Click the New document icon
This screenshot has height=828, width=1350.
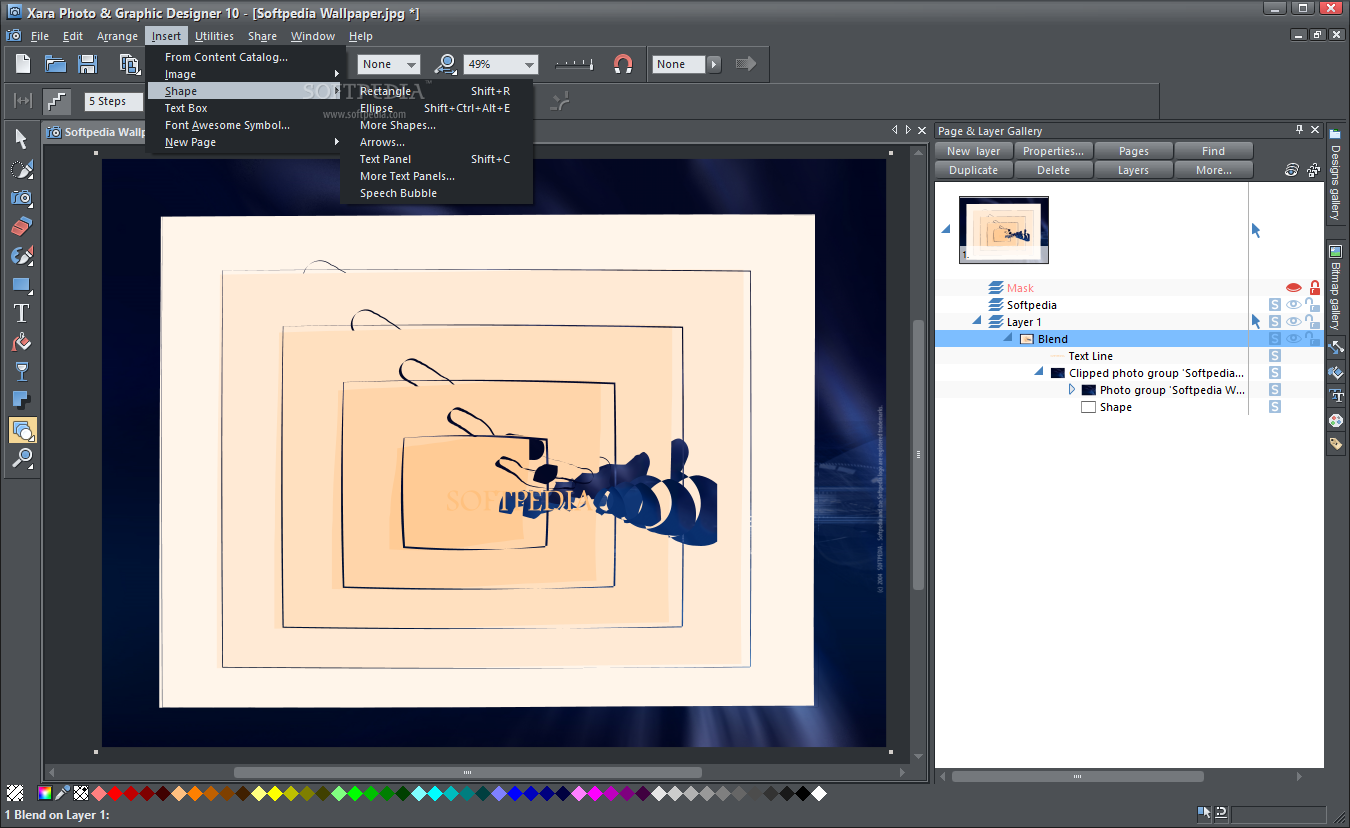[x=23, y=64]
